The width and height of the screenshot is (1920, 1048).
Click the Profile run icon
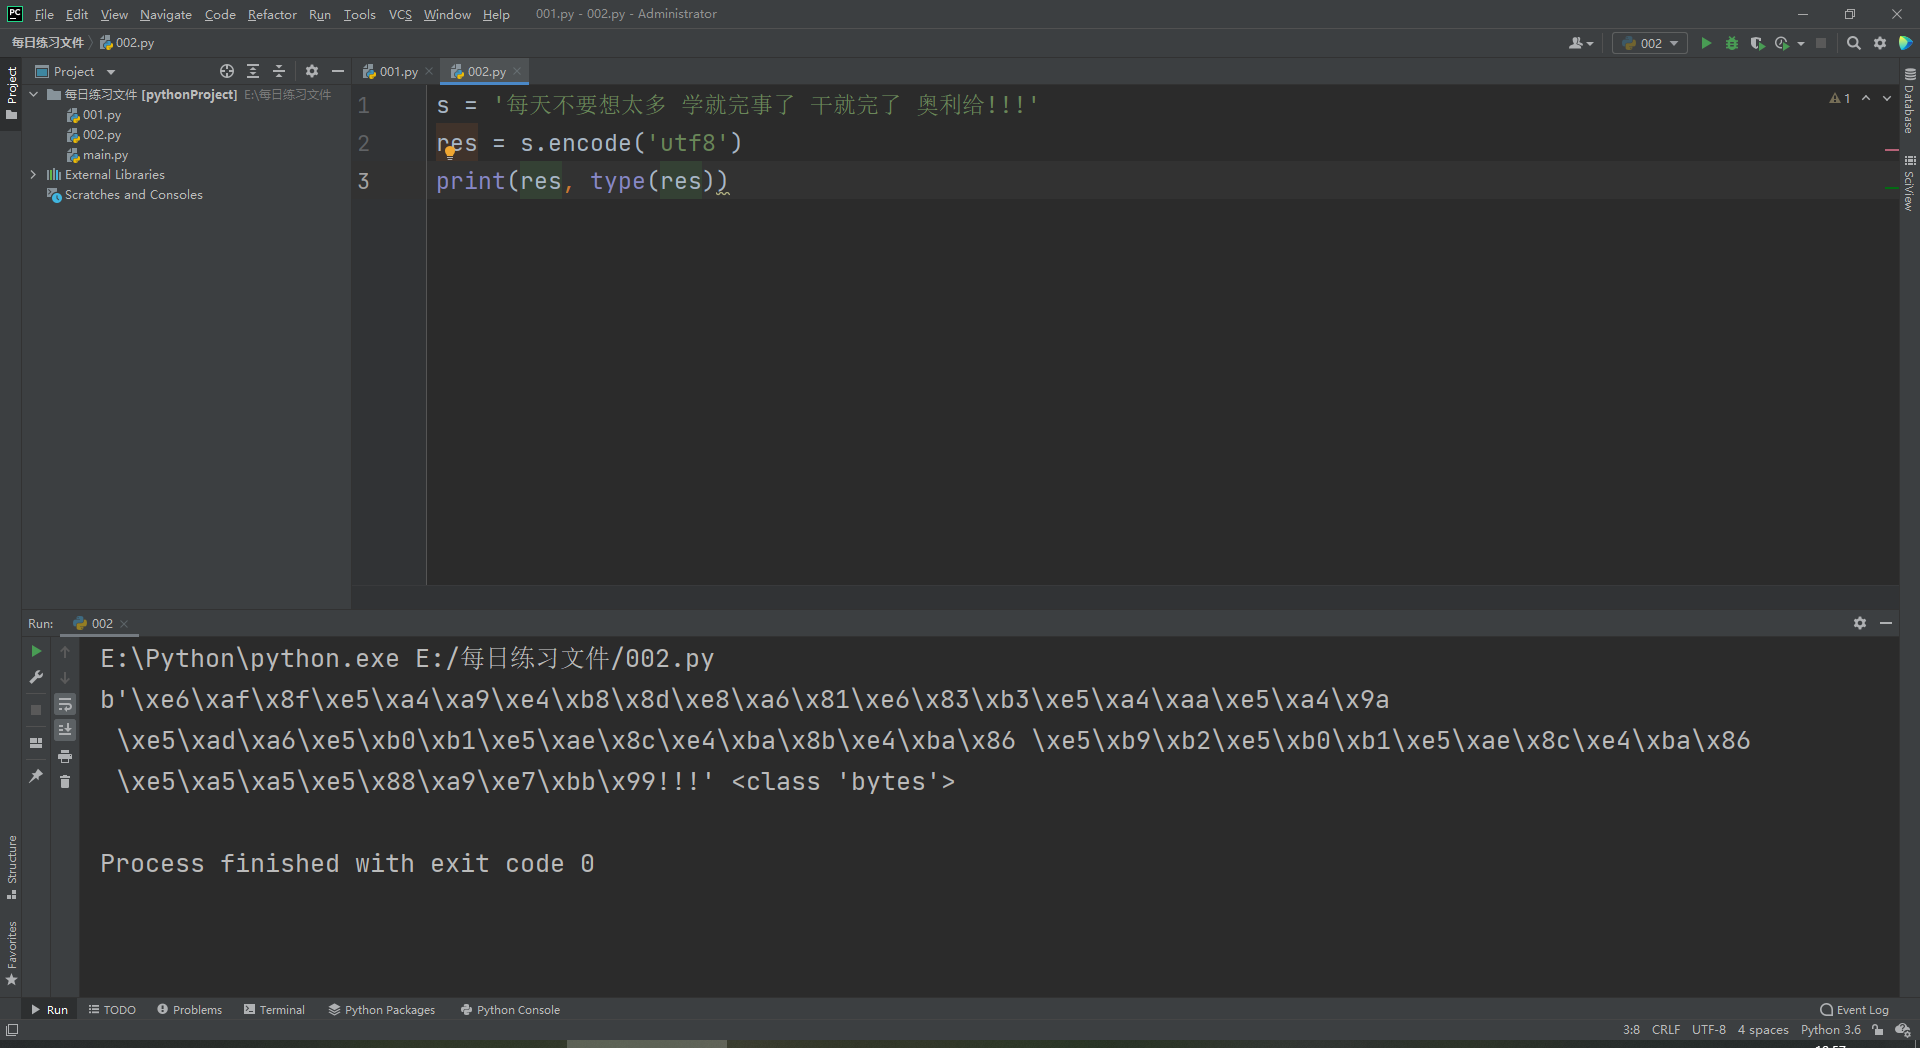pos(1782,43)
